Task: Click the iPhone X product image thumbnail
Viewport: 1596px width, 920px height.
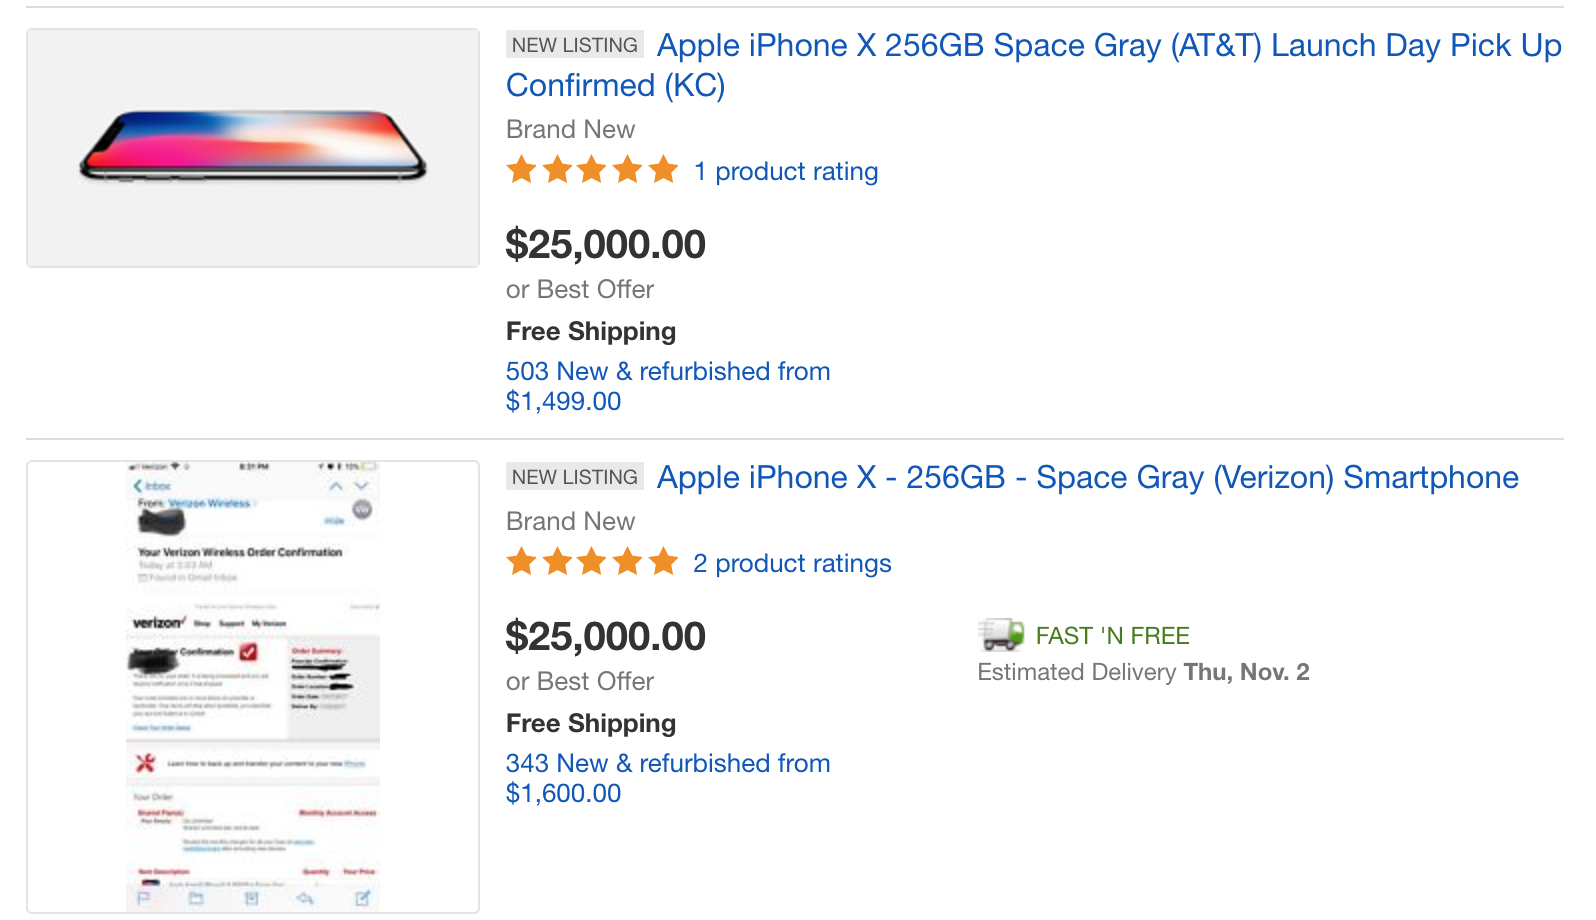Action: point(253,148)
